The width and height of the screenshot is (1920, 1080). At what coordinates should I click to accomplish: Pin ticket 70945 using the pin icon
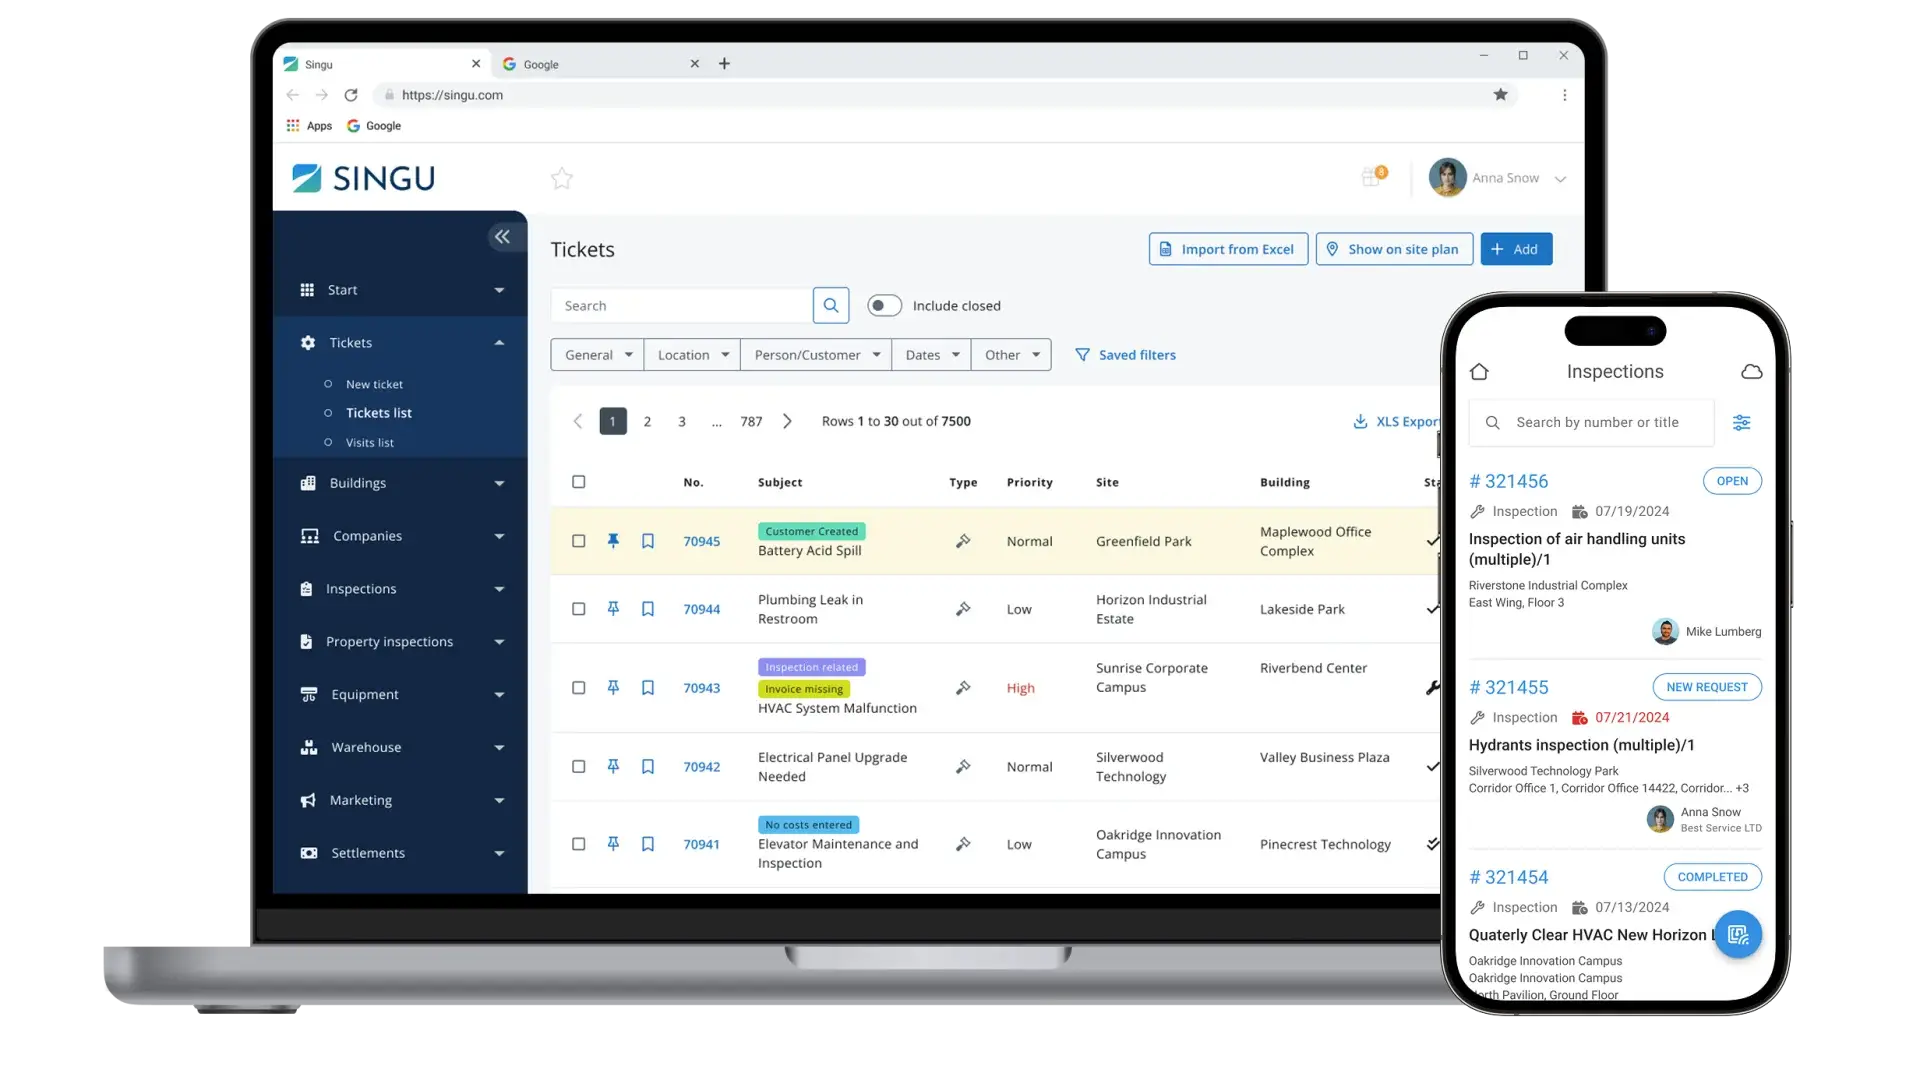click(x=613, y=541)
